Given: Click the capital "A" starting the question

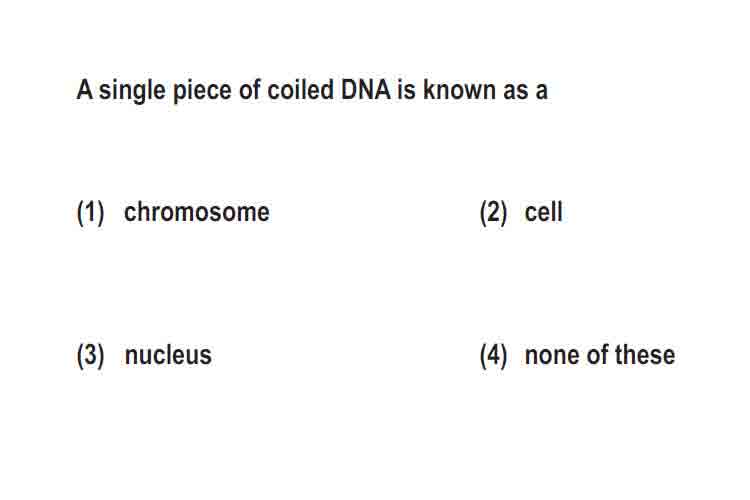Looking at the screenshot, I should 84,90.
